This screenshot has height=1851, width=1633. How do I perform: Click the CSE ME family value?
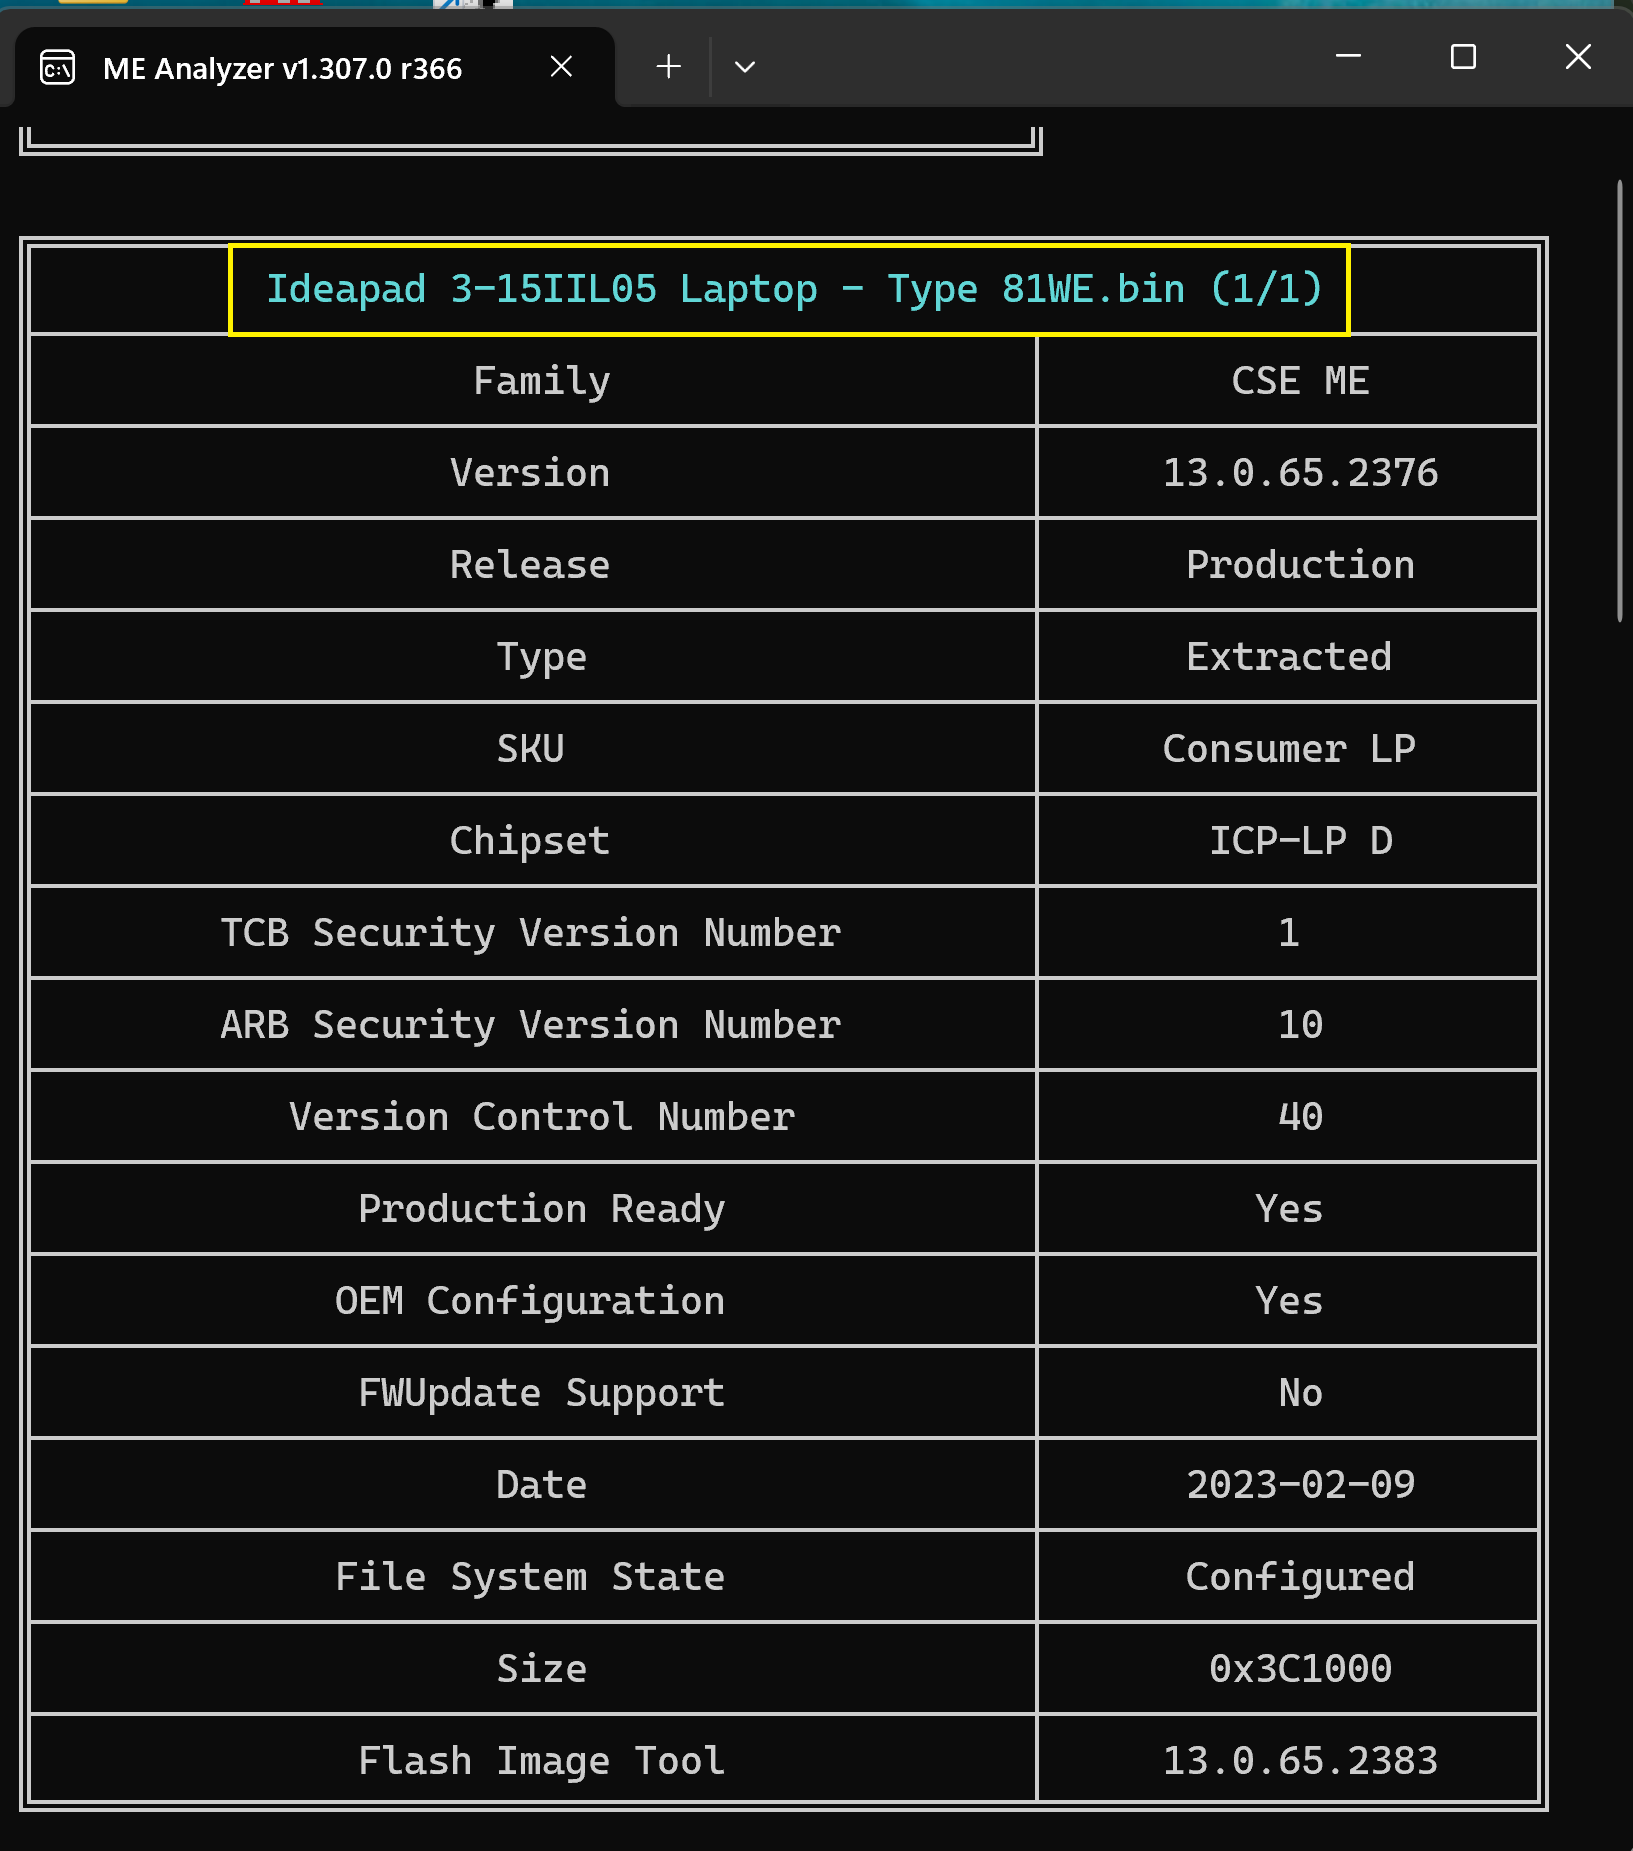pyautogui.click(x=1299, y=381)
